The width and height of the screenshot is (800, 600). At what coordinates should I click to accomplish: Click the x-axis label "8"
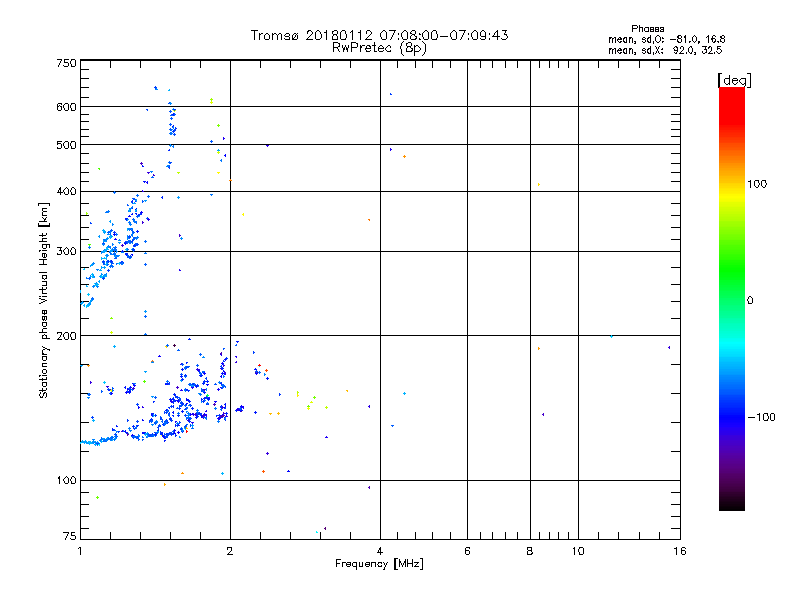click(530, 551)
